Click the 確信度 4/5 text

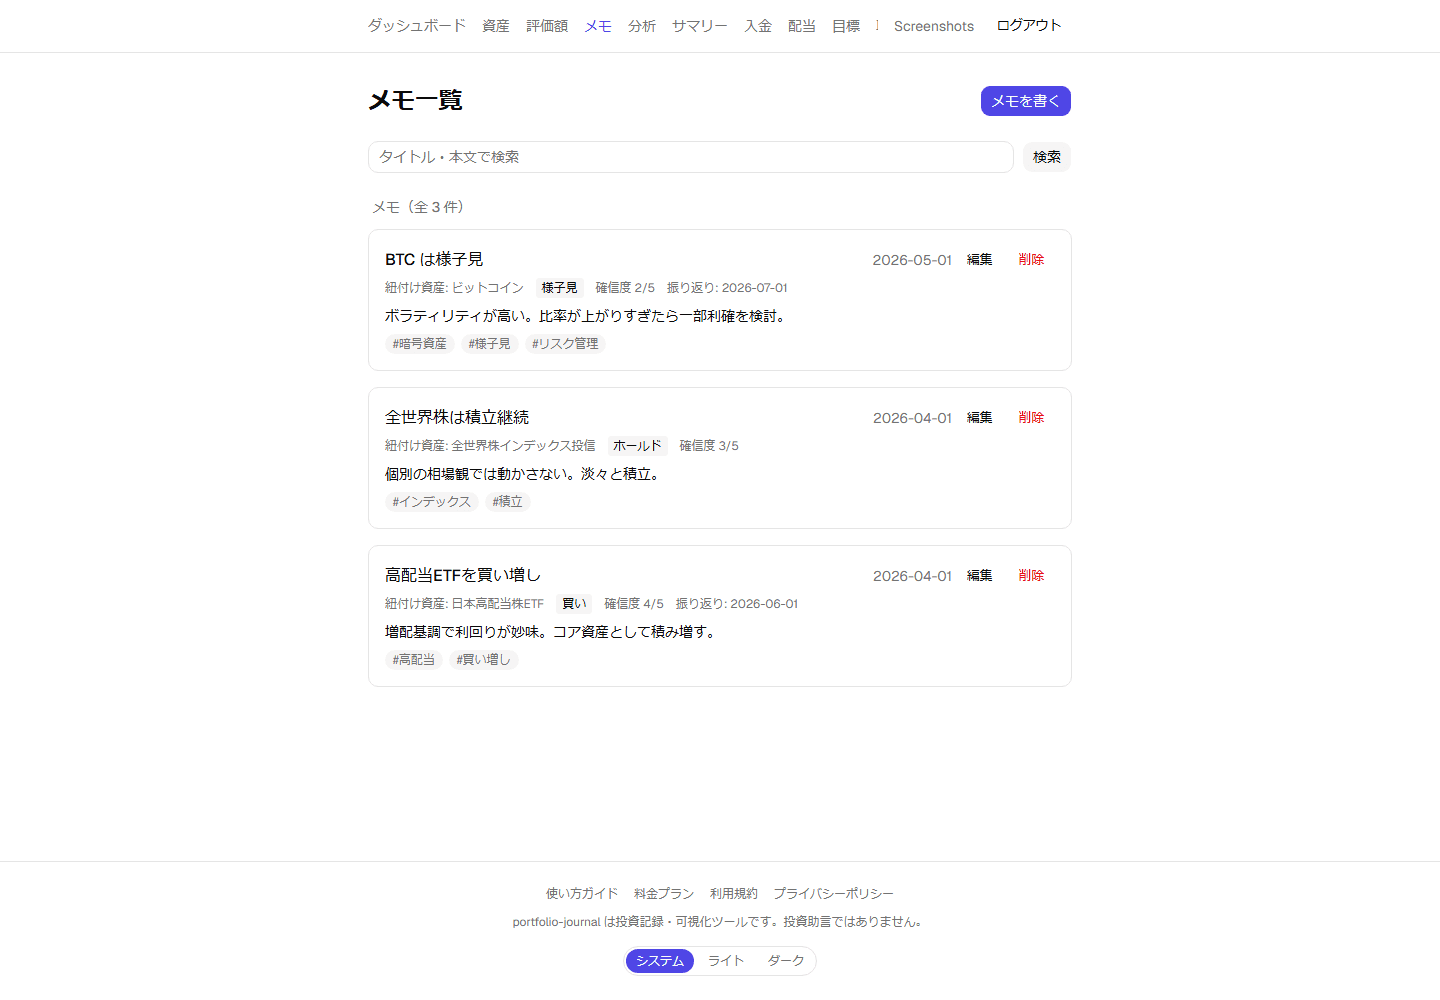click(634, 604)
